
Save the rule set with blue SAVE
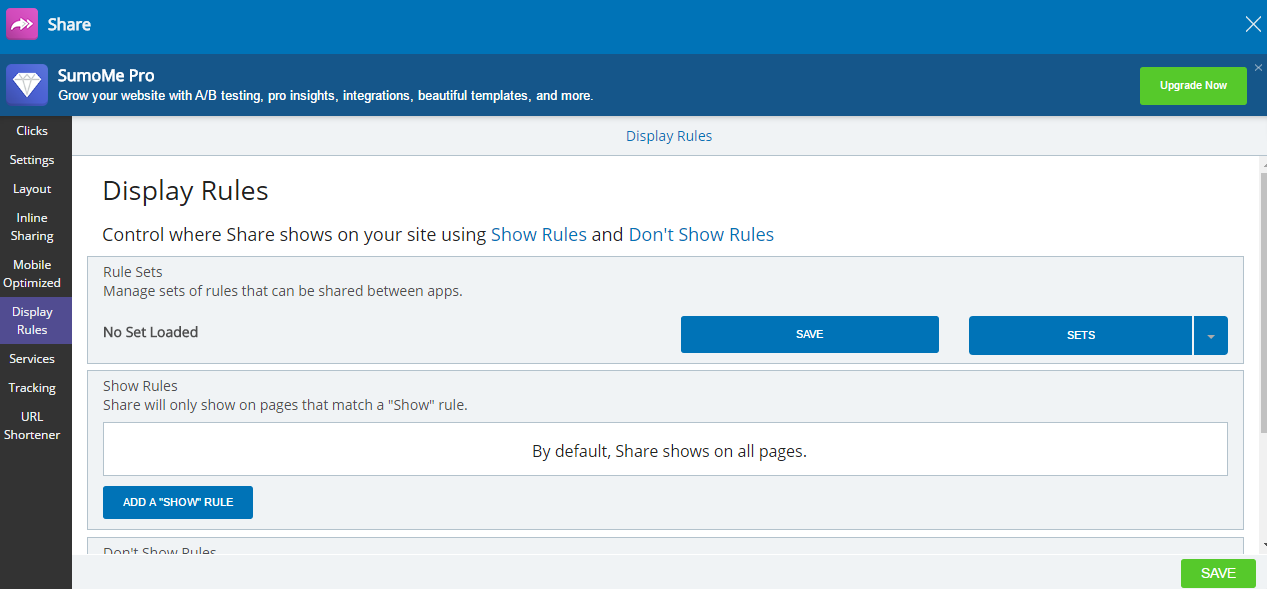pos(810,335)
